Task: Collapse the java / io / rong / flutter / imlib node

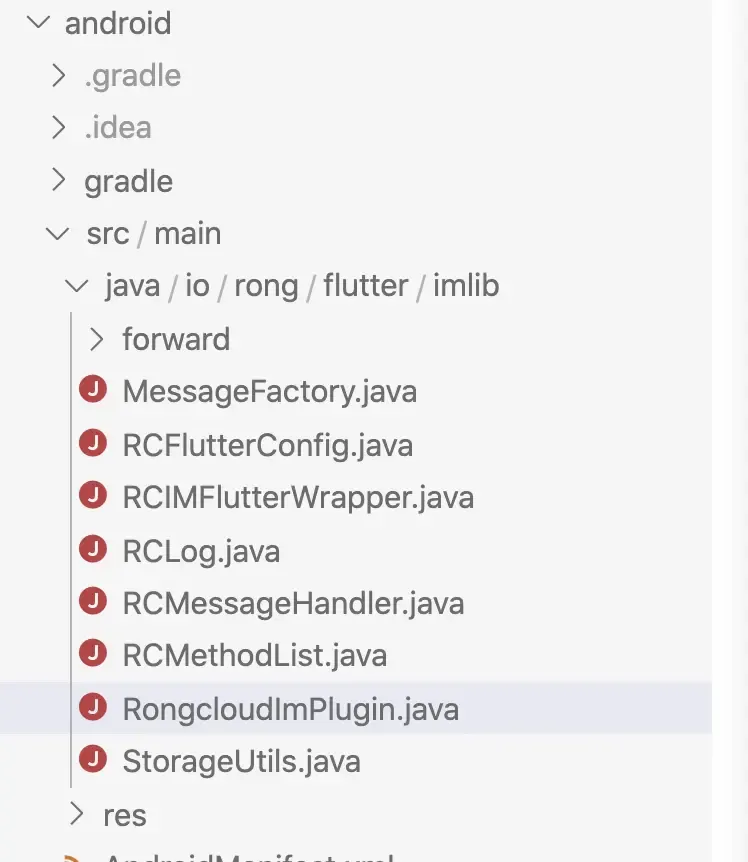Action: (x=76, y=286)
